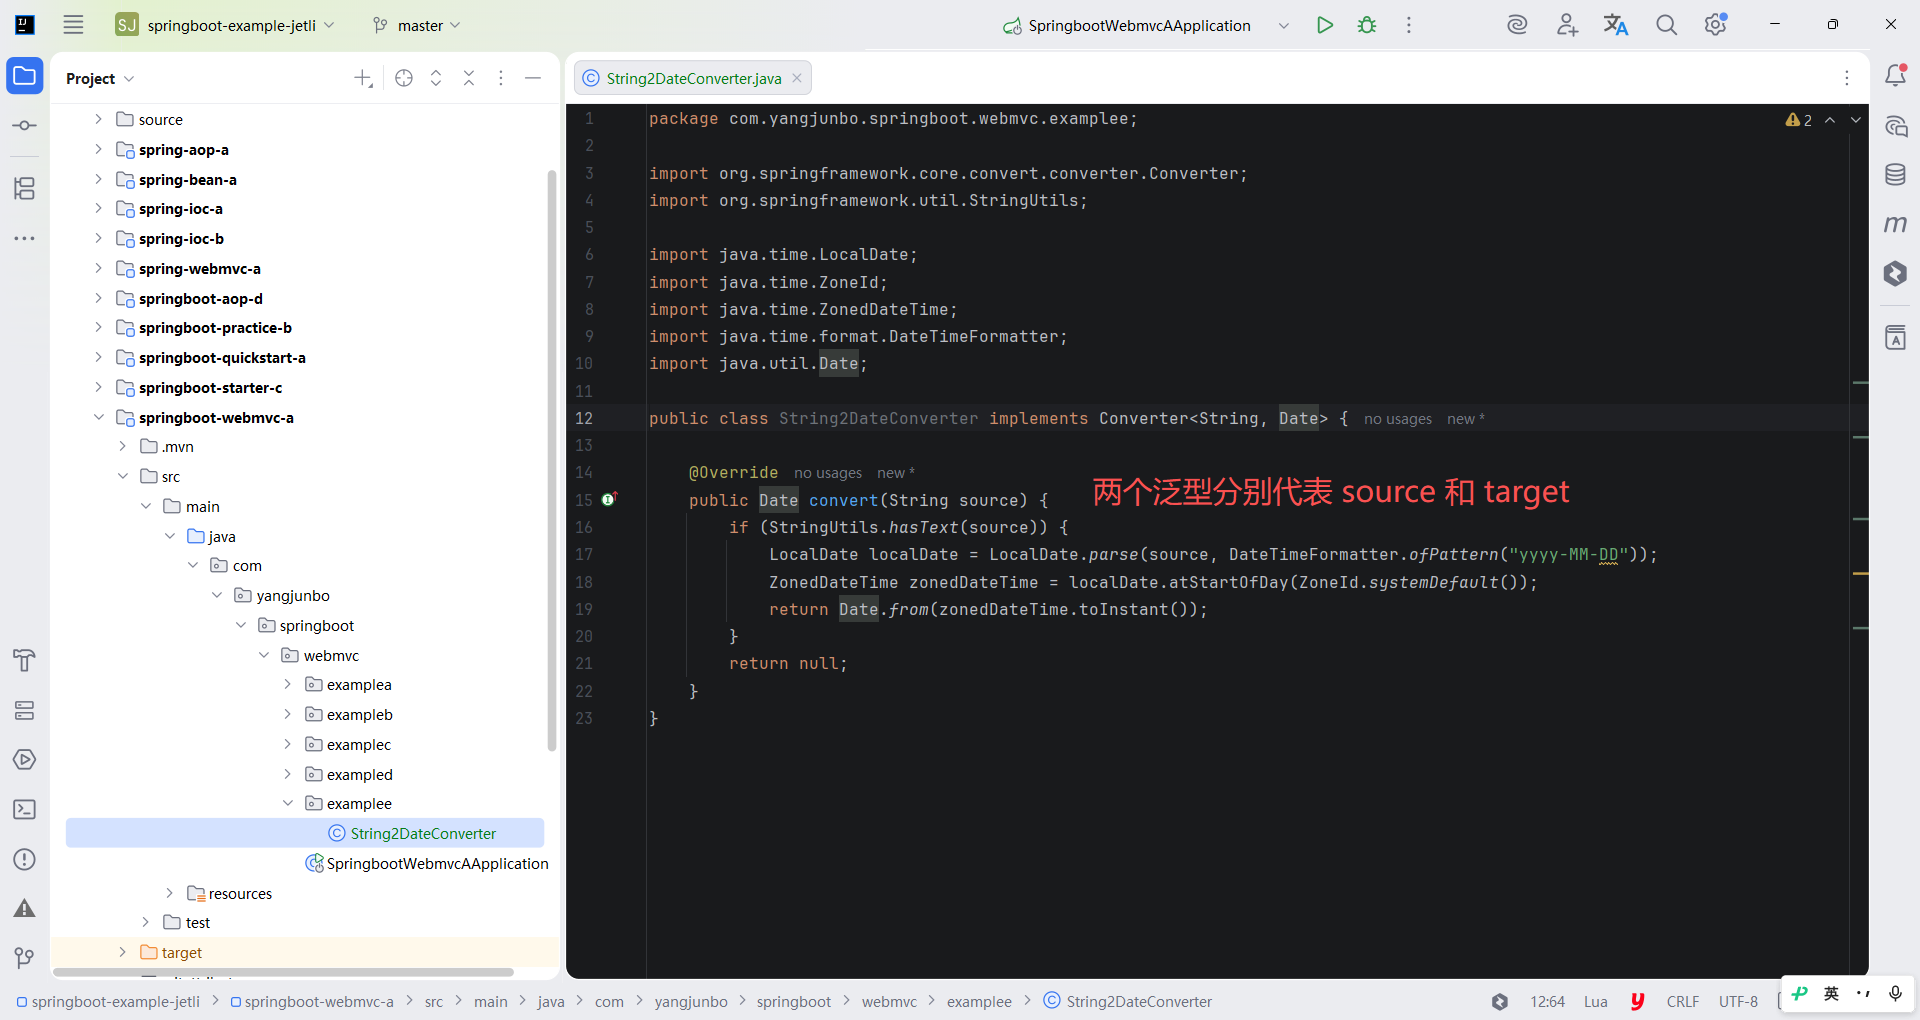The image size is (1920, 1020).
Task: Open IDE settings gear
Action: (x=1716, y=25)
